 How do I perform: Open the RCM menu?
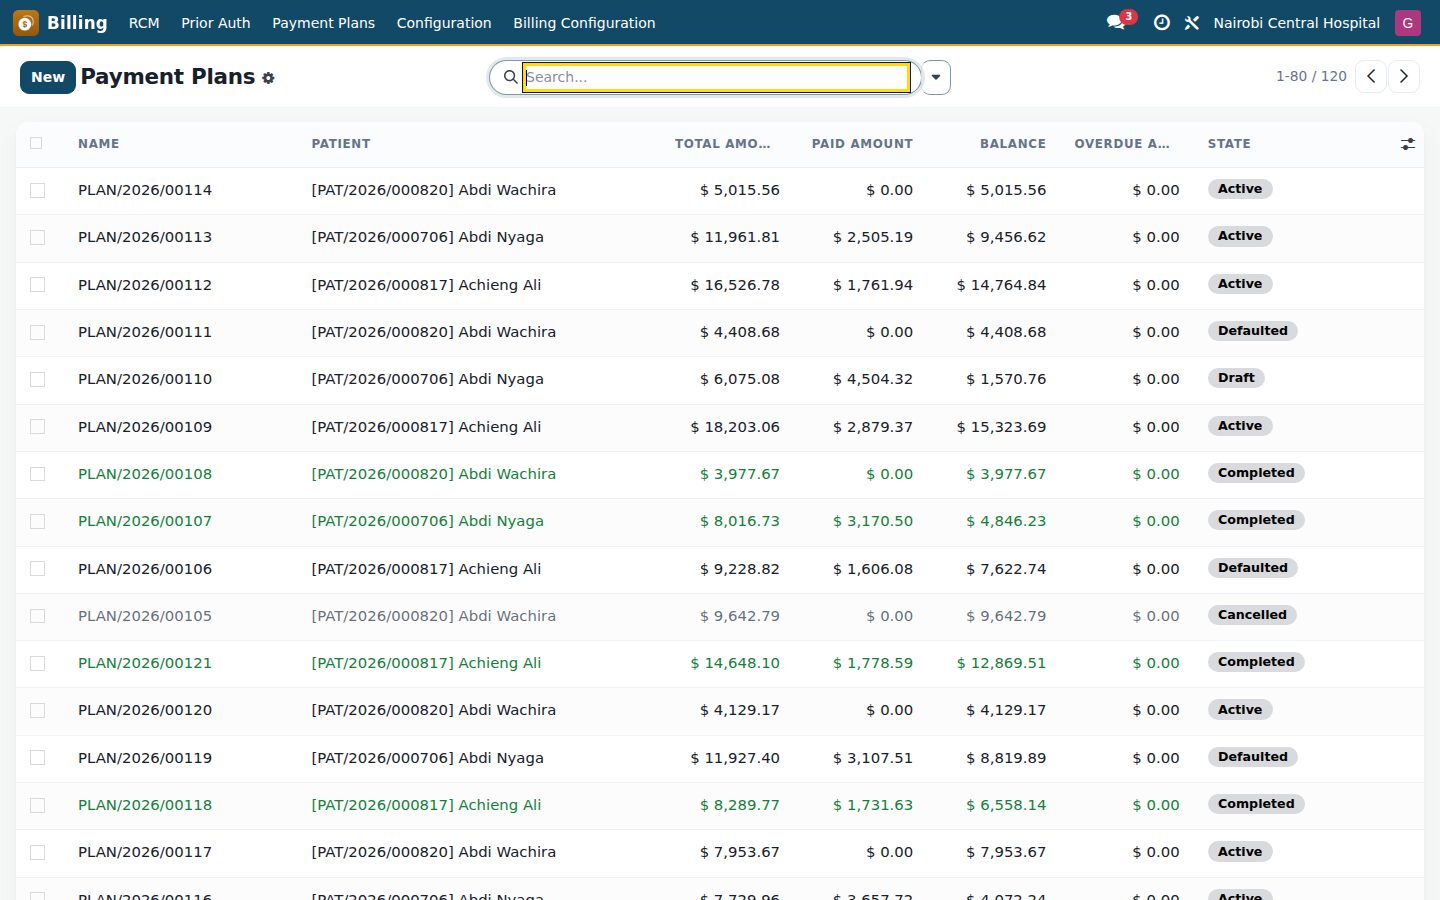click(x=144, y=22)
